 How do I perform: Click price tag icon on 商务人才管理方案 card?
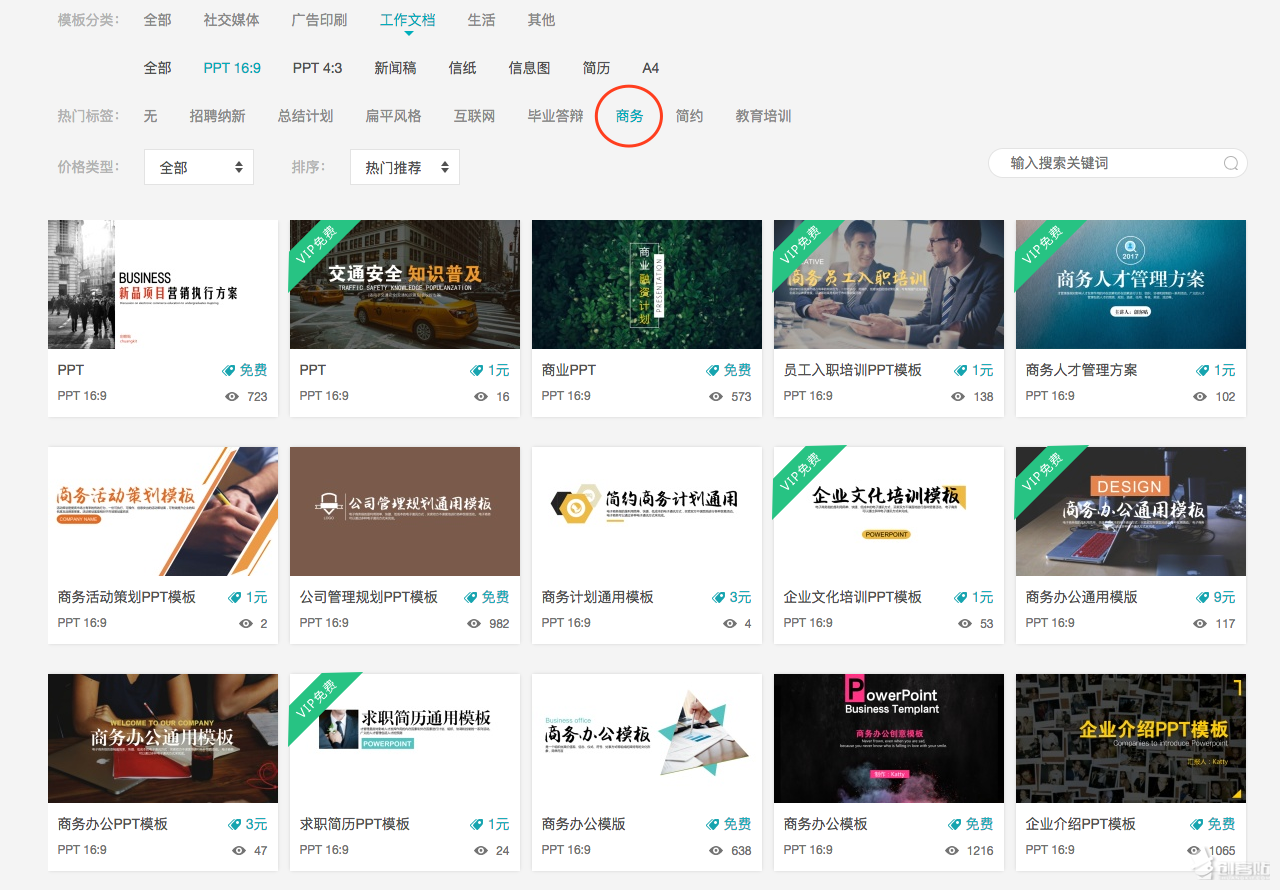click(1203, 370)
